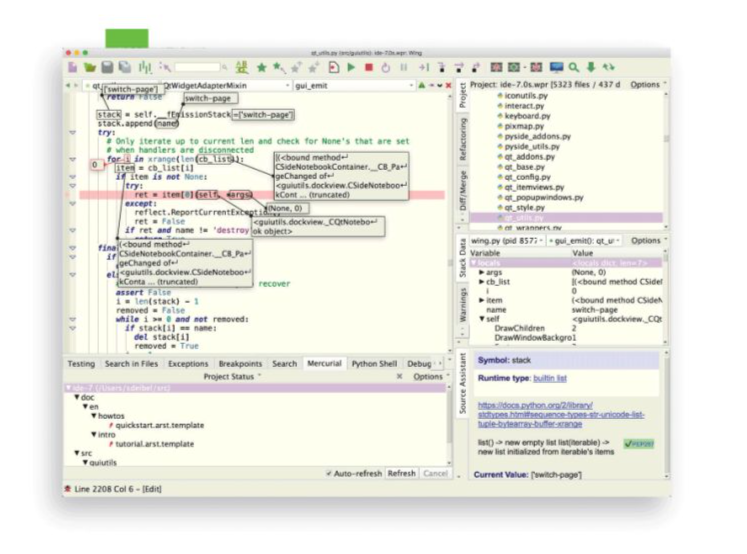Toggle bookmark with the first green star
The height and width of the screenshot is (554, 747).
(262, 68)
